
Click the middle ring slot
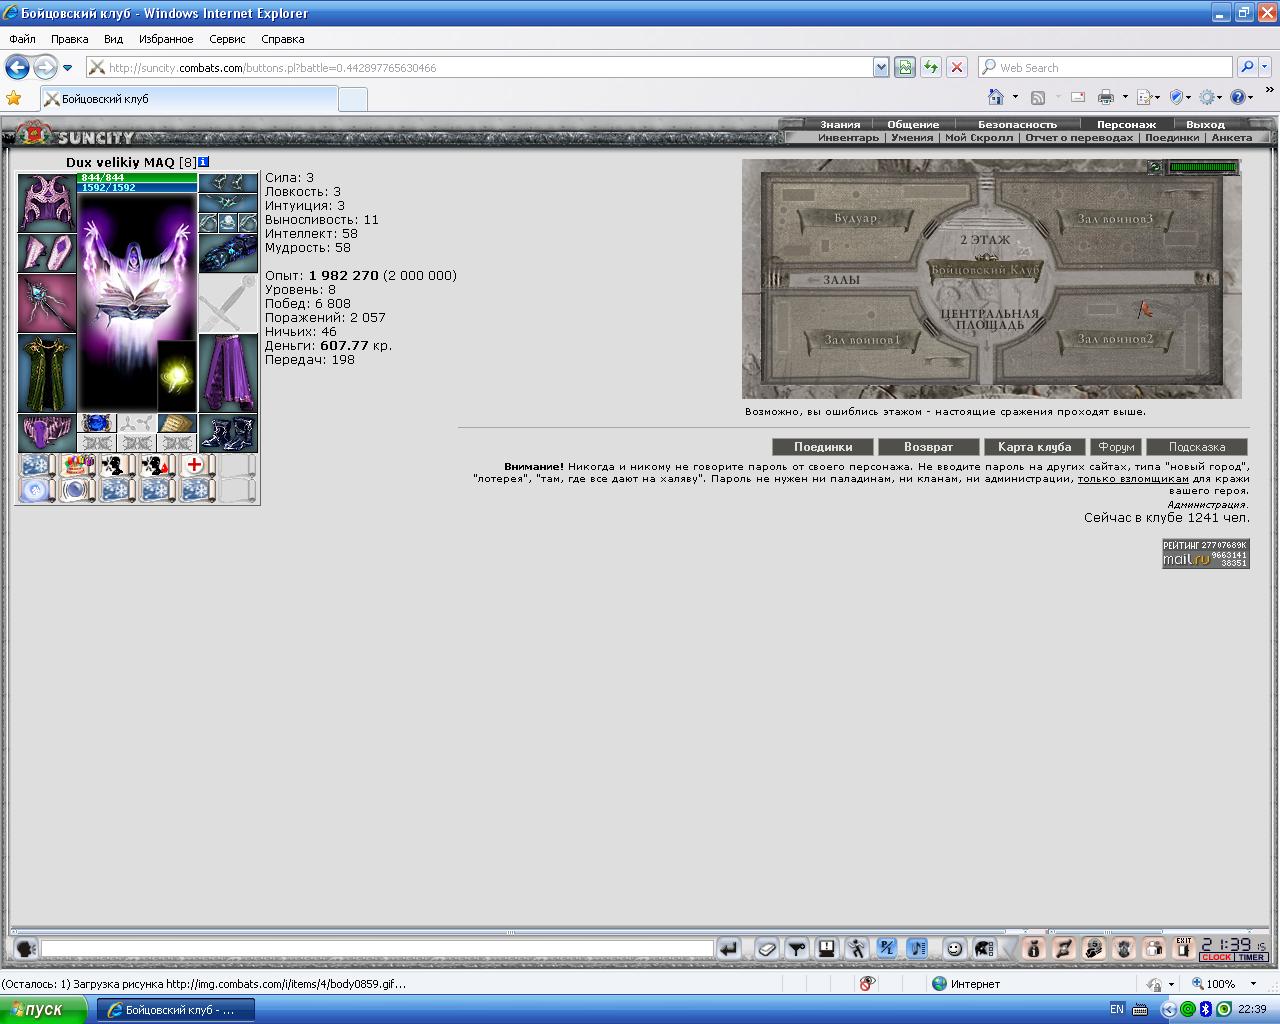[228, 223]
